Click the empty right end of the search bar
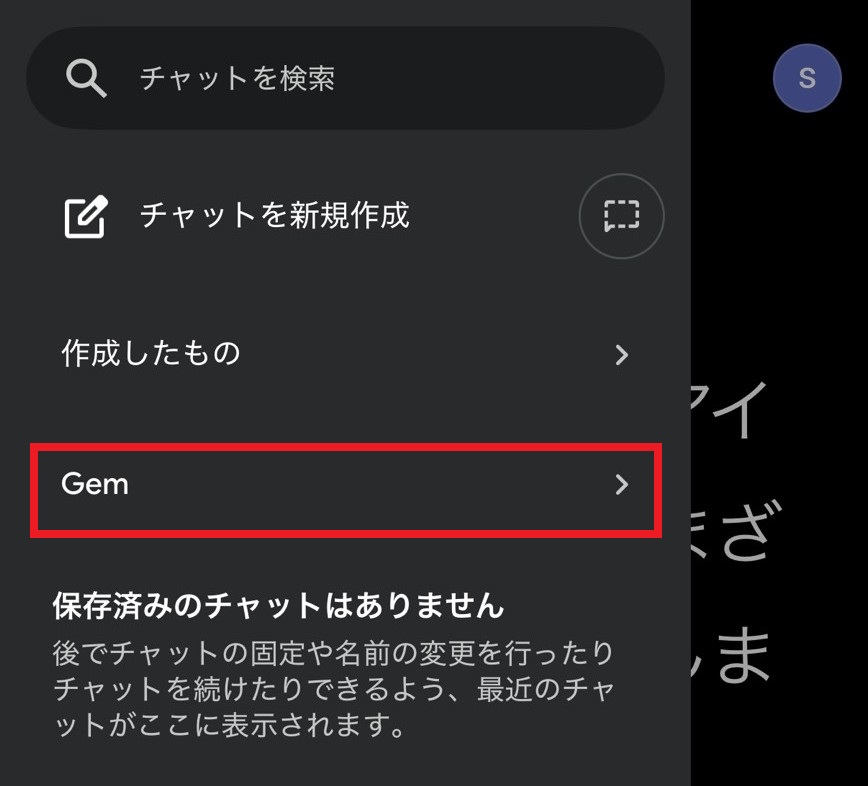868x786 pixels. click(560, 79)
